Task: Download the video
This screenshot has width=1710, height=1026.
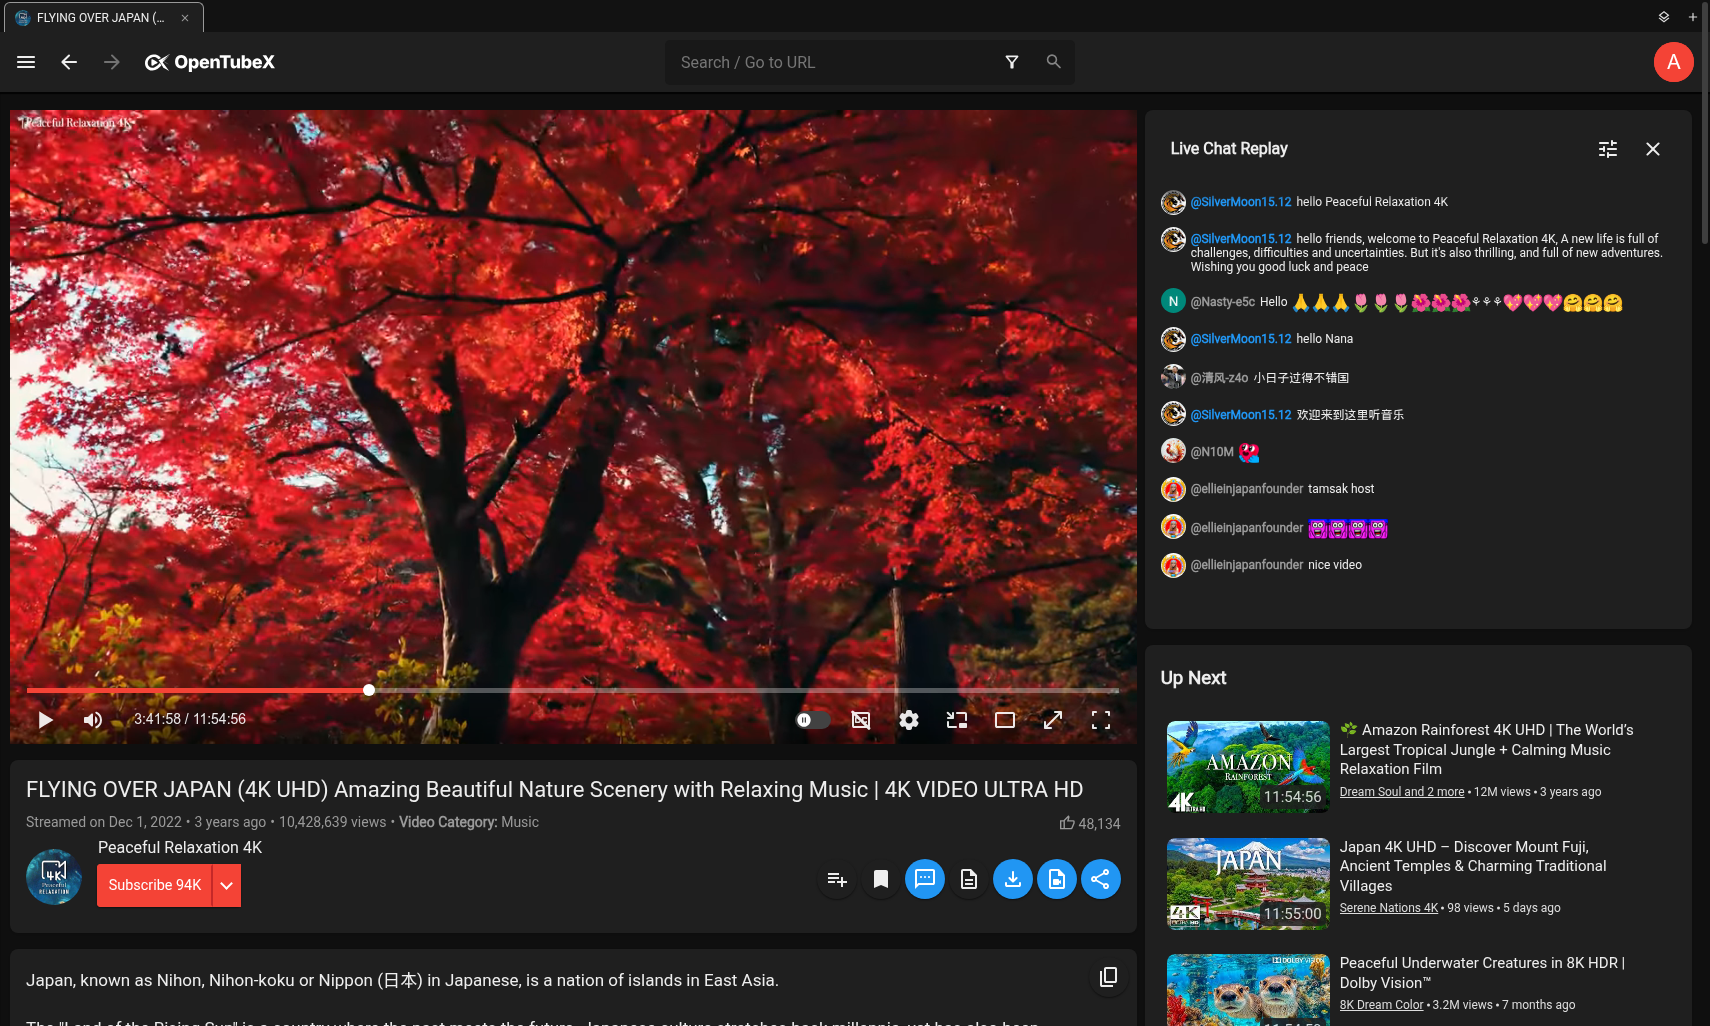Action: click(1013, 879)
